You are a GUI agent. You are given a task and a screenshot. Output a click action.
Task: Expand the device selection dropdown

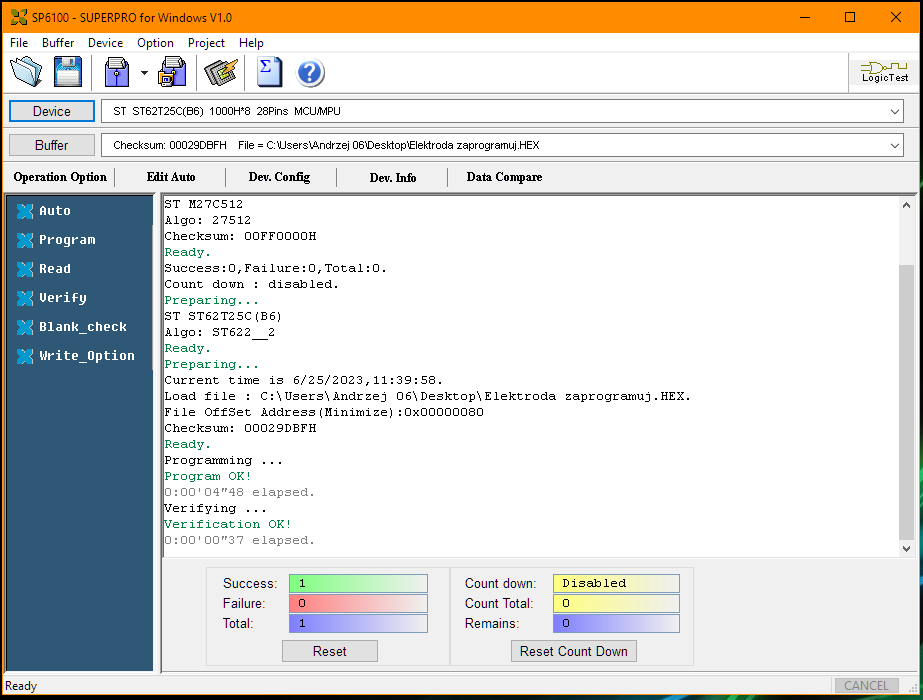coord(894,111)
